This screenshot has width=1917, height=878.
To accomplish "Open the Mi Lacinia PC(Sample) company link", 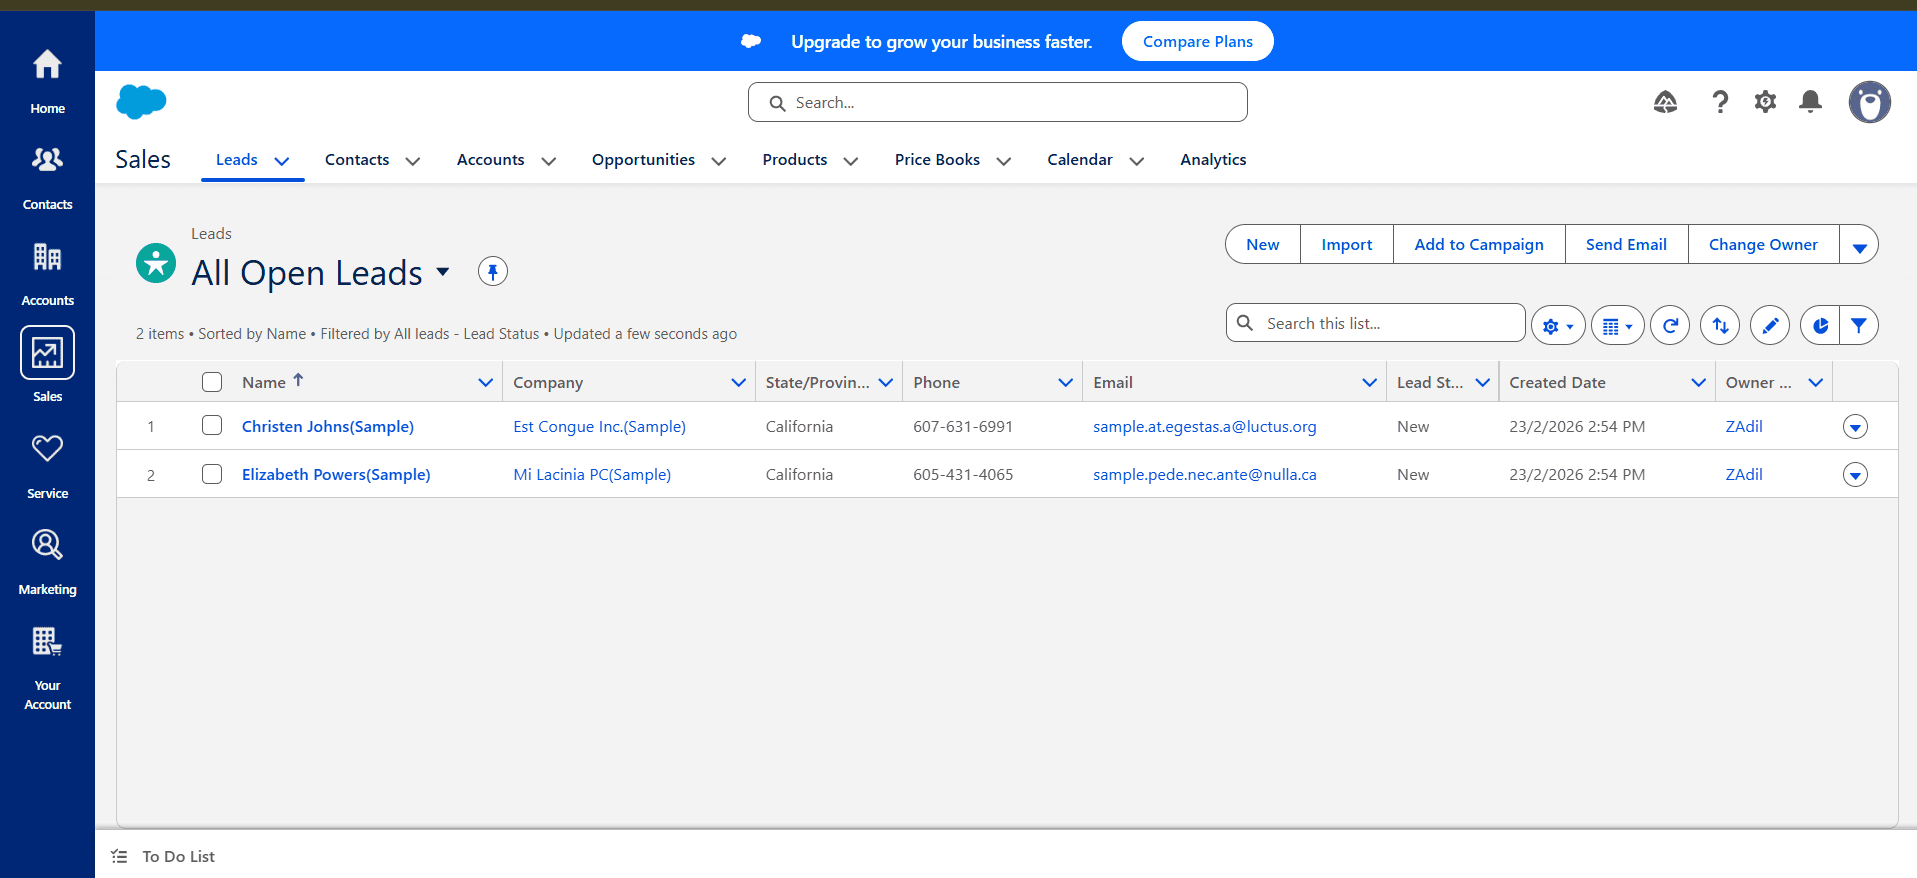I will point(592,474).
